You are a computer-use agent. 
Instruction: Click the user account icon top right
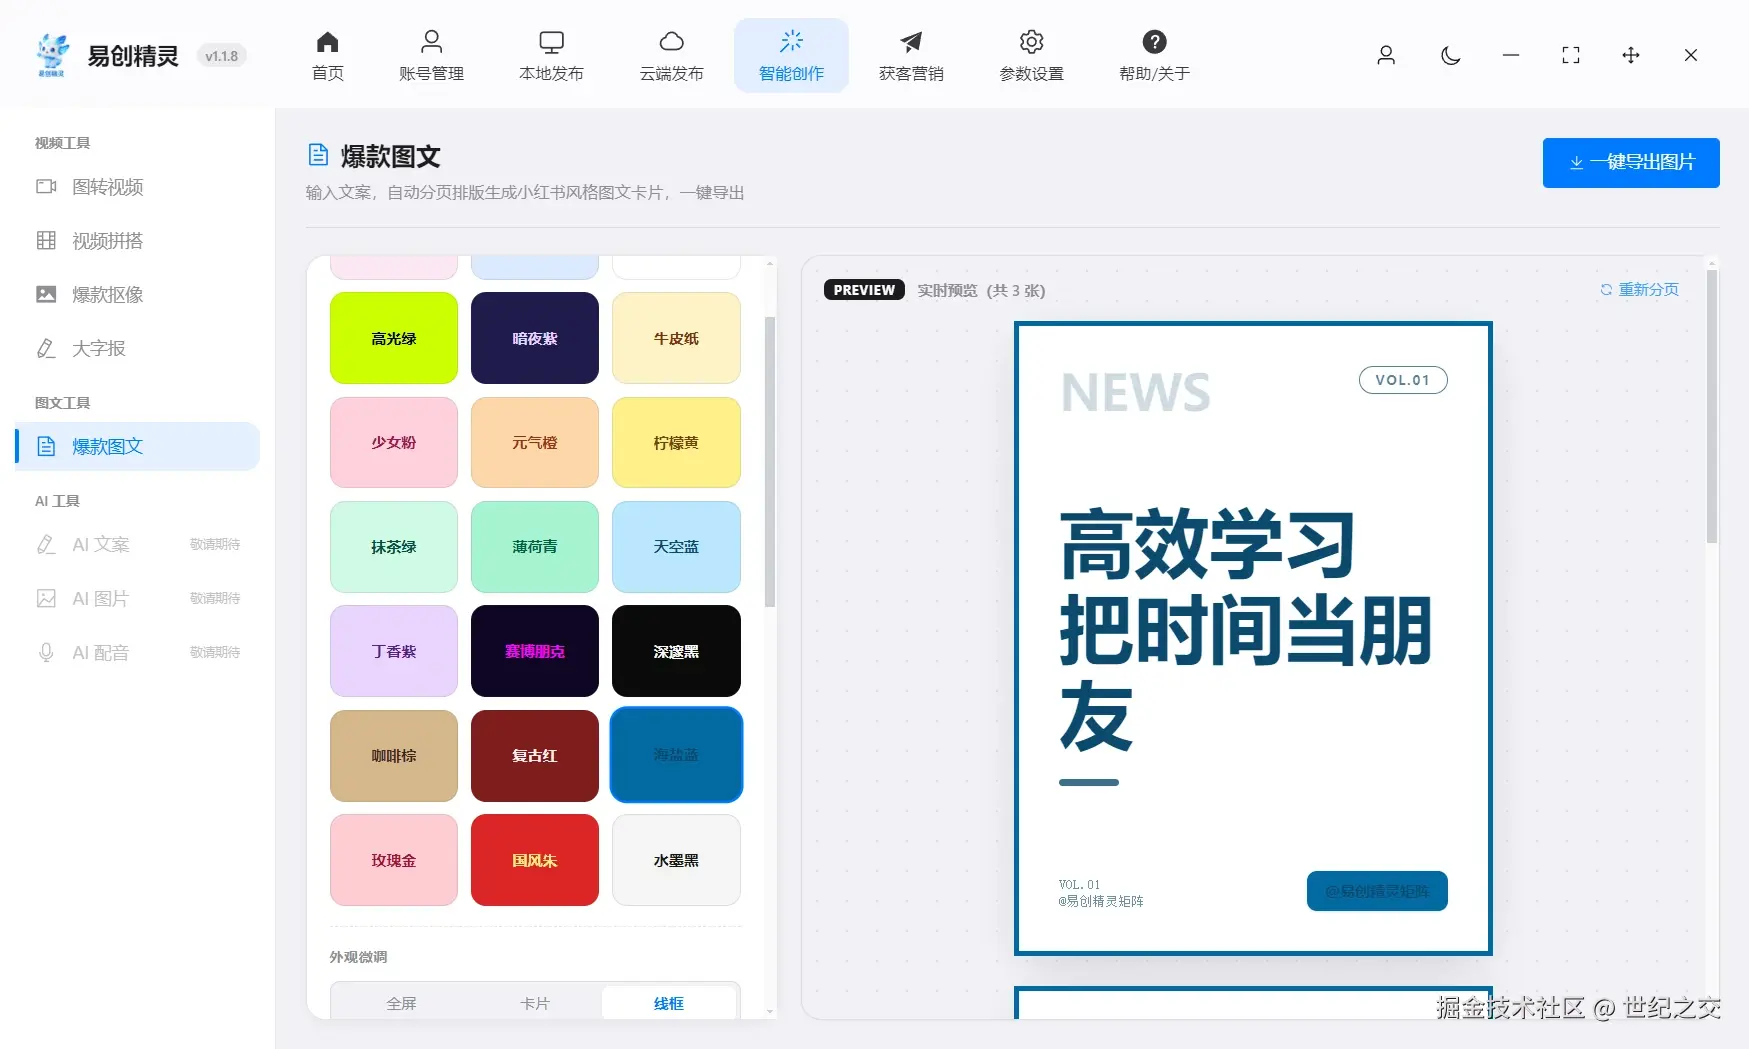(1386, 56)
